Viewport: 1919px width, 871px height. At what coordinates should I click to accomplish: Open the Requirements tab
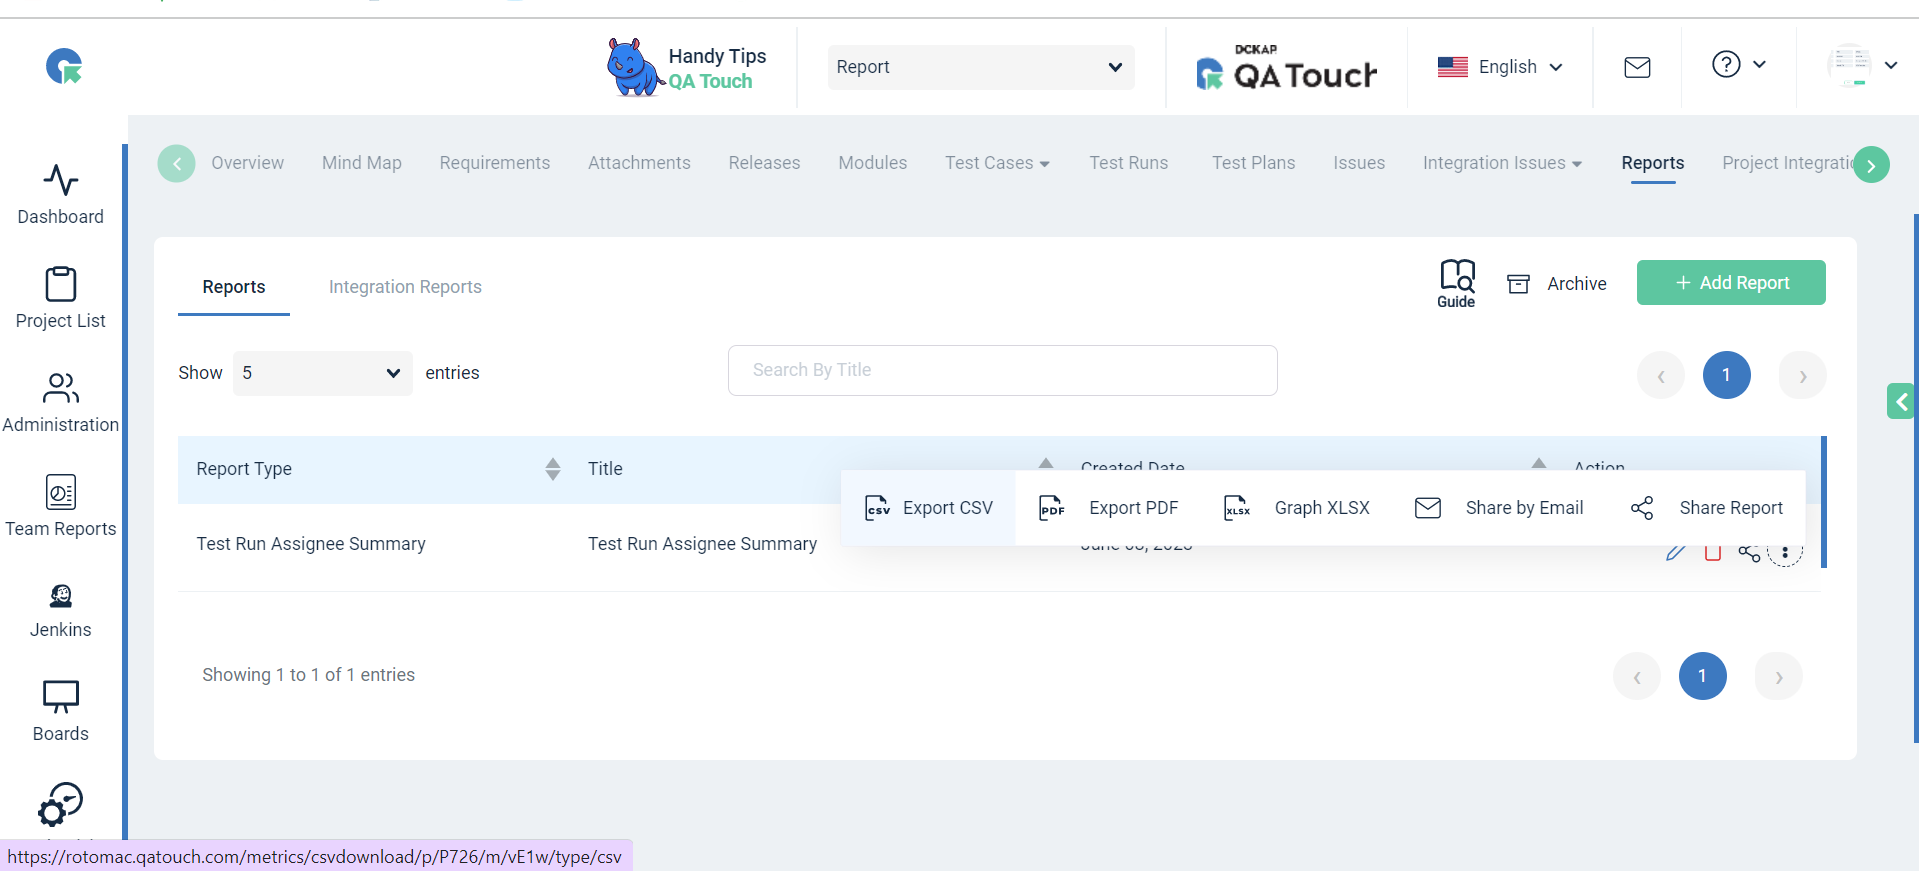coord(495,163)
